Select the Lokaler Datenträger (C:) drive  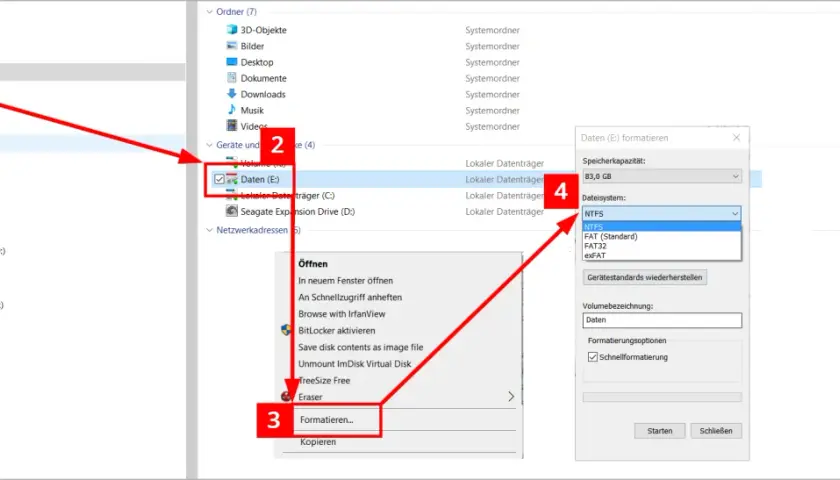click(288, 196)
